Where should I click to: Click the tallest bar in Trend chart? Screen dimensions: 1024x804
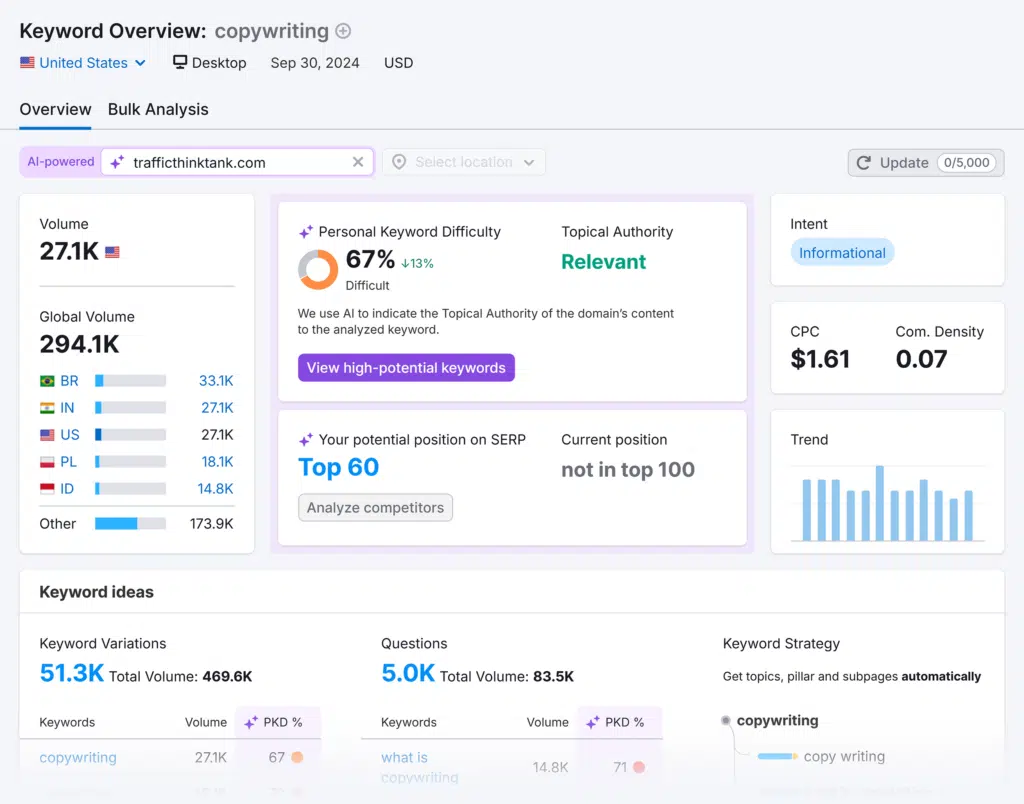880,503
